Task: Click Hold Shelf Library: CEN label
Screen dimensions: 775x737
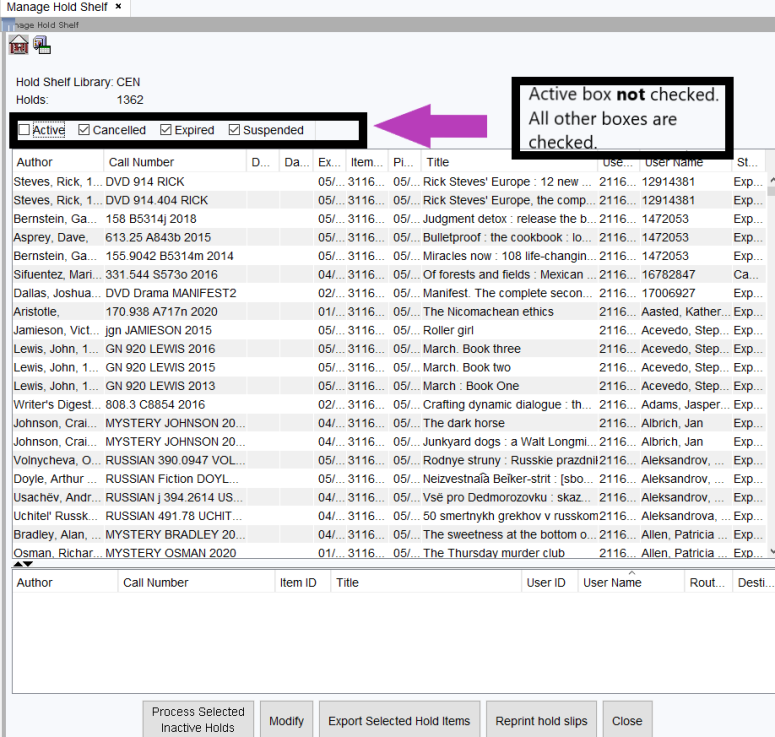Action: [78, 82]
